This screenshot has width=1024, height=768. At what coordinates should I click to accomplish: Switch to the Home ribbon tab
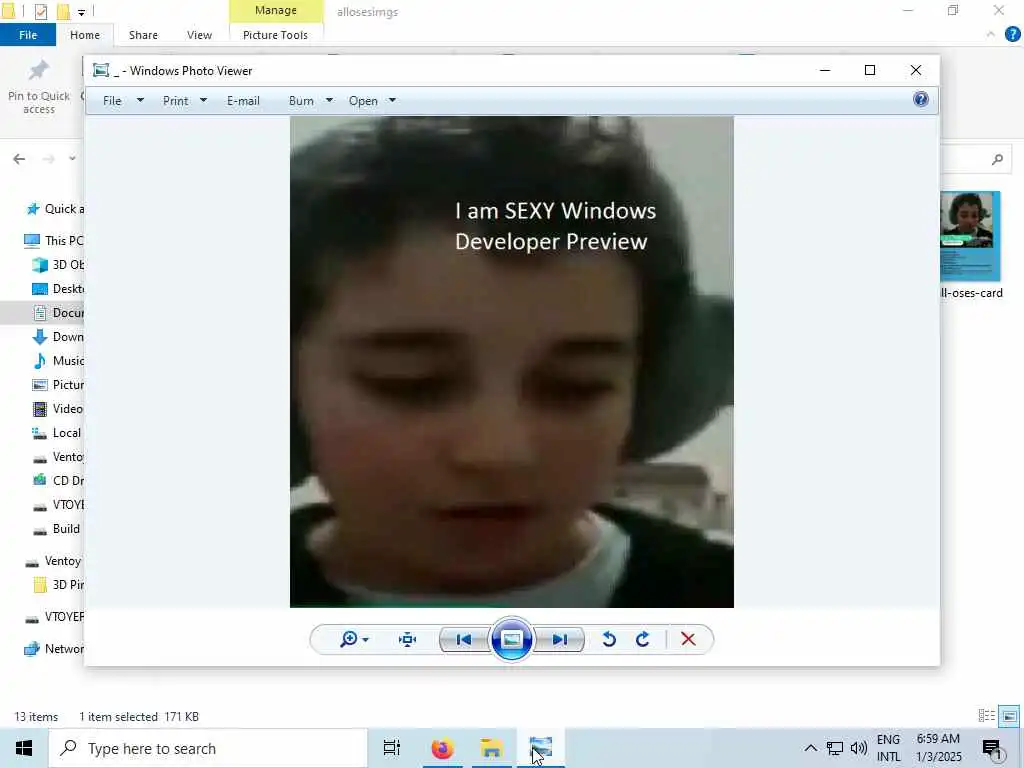pyautogui.click(x=85, y=35)
